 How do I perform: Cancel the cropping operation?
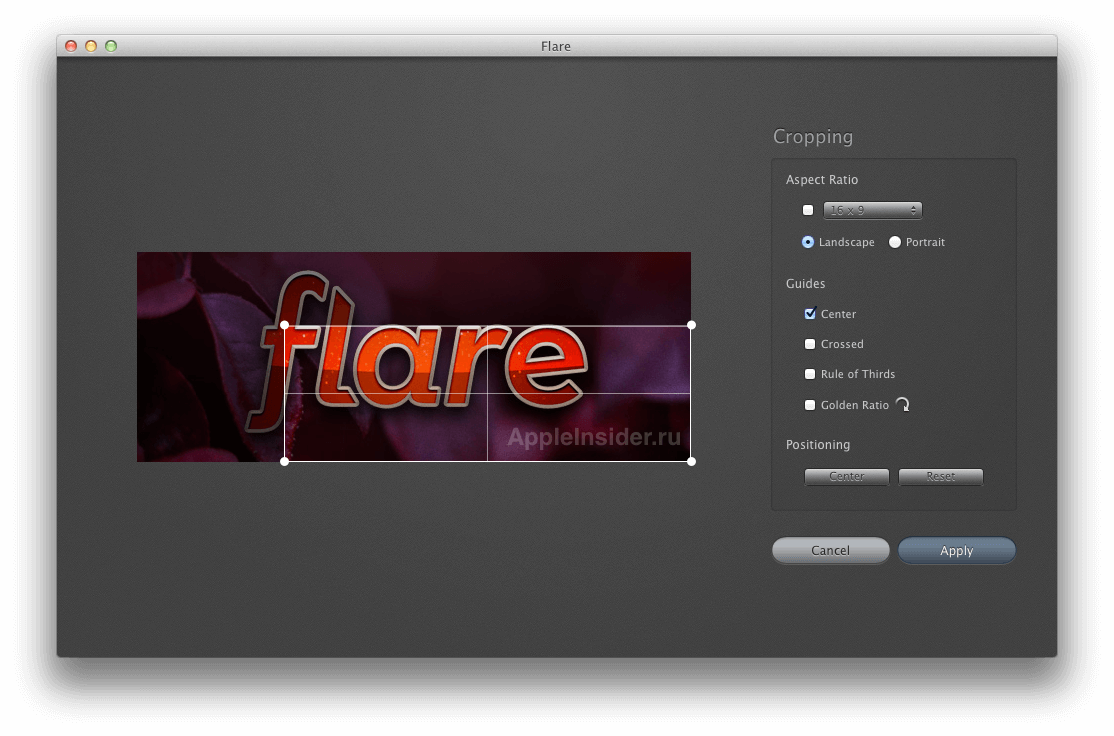click(x=830, y=550)
